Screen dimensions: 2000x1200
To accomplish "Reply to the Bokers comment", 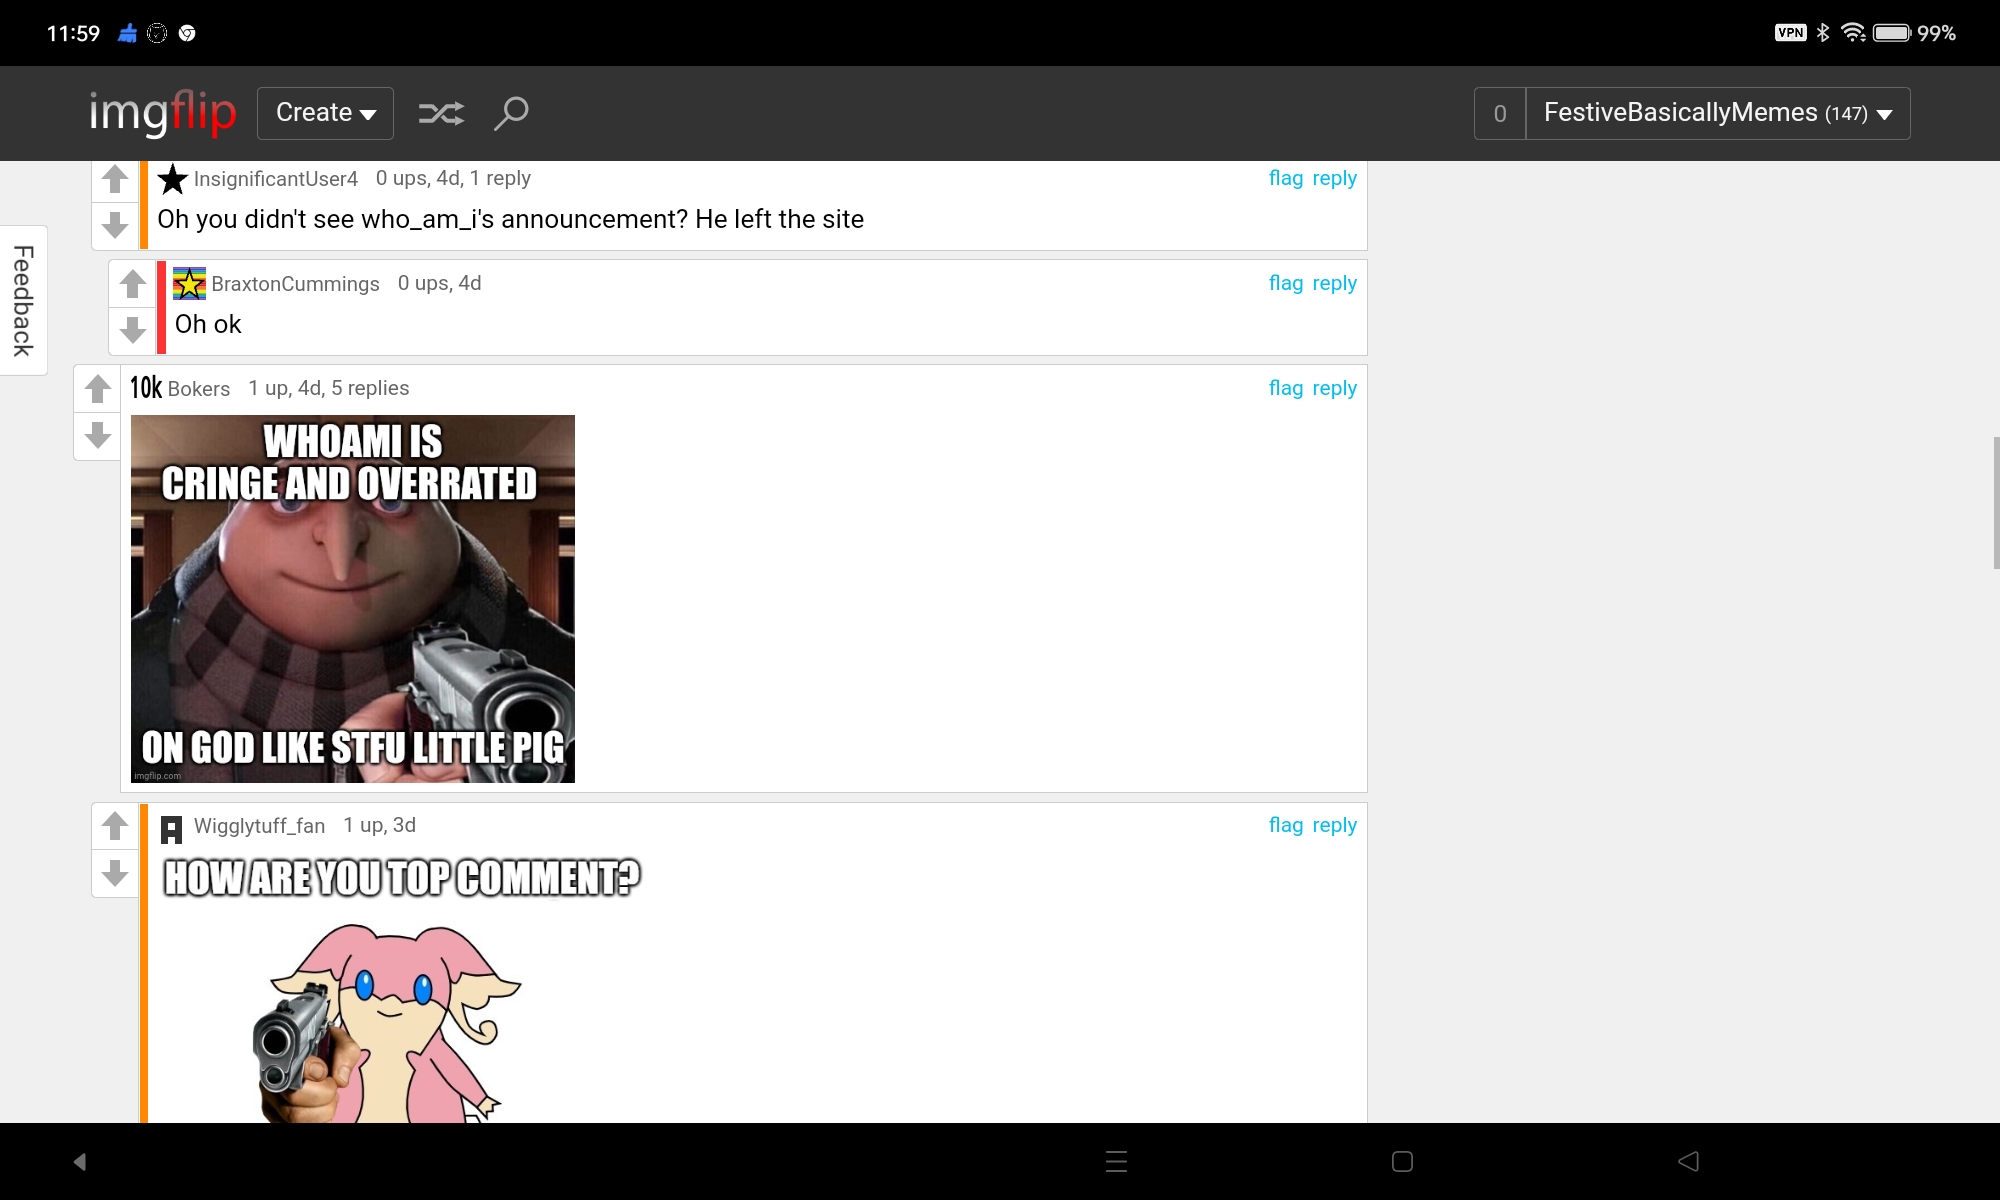I will (1334, 388).
